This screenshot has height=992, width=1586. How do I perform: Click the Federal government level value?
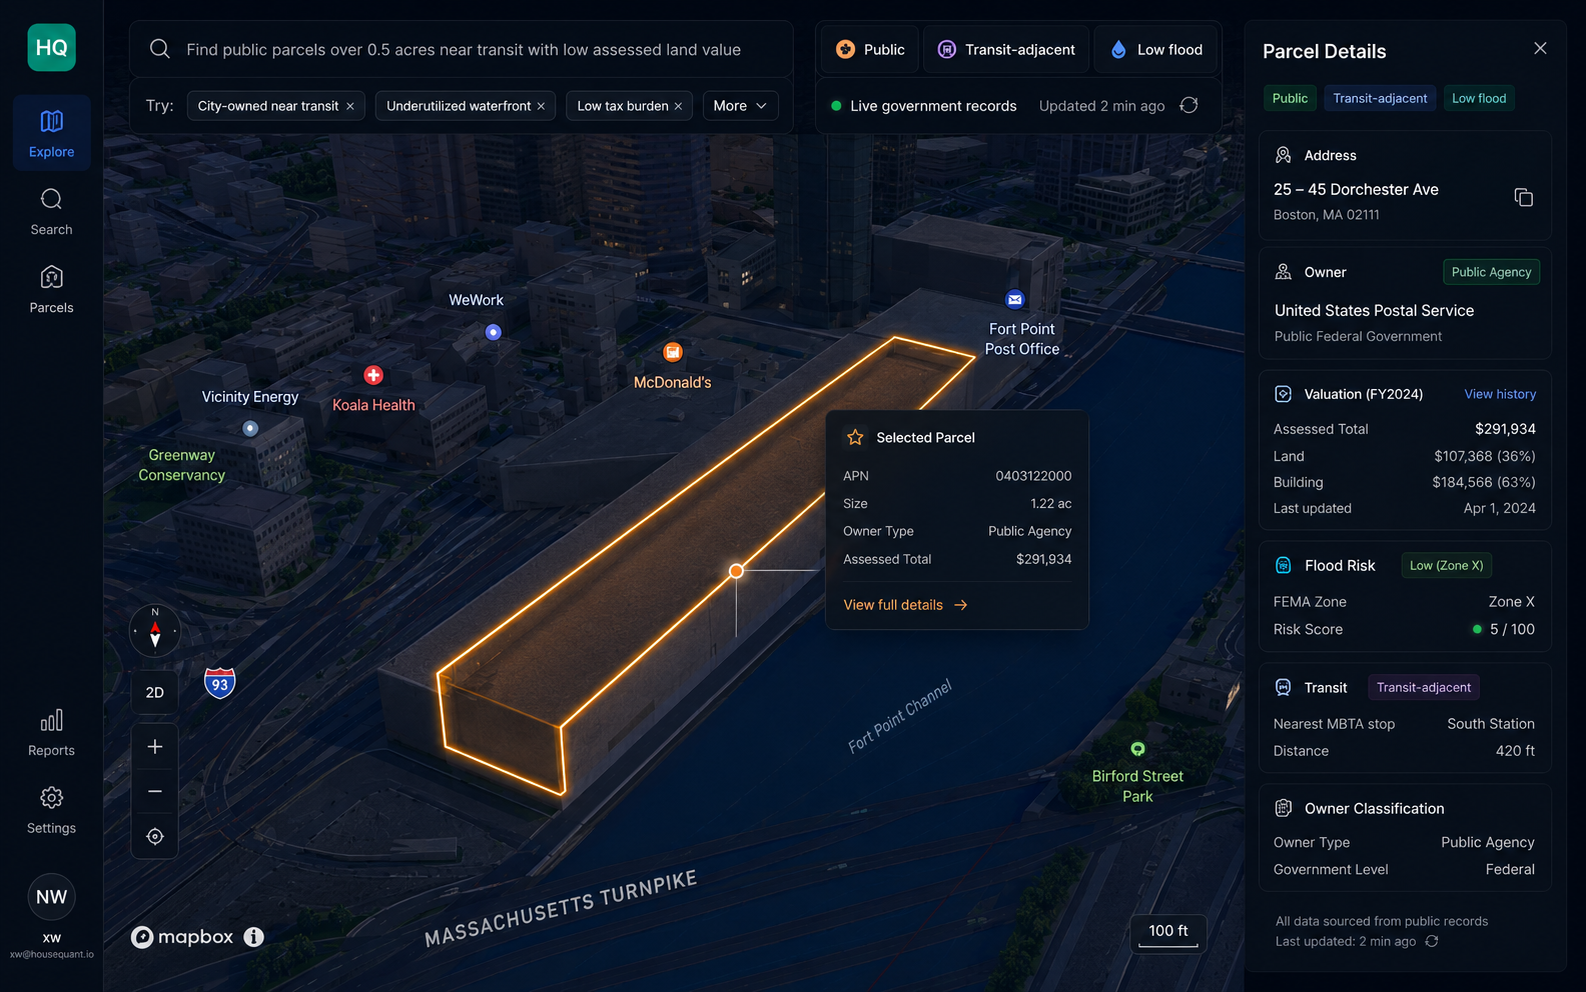point(1510,870)
